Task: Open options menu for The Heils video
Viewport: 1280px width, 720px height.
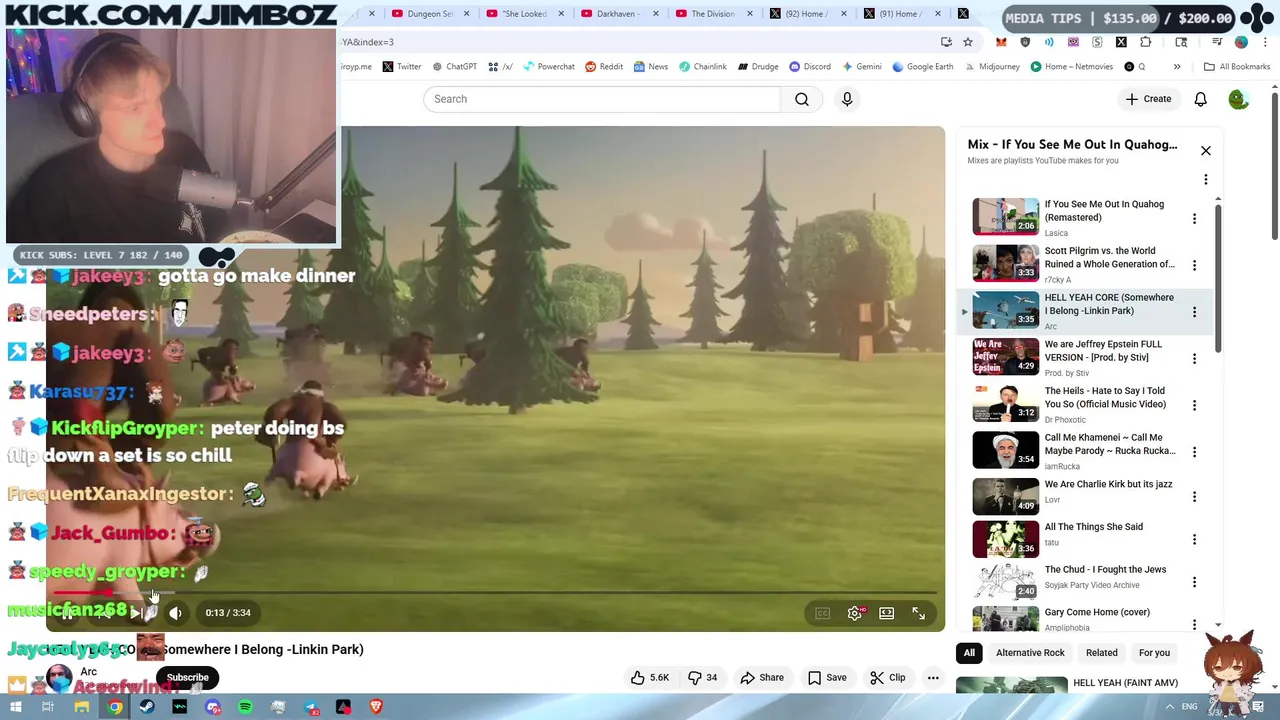Action: 1194,405
